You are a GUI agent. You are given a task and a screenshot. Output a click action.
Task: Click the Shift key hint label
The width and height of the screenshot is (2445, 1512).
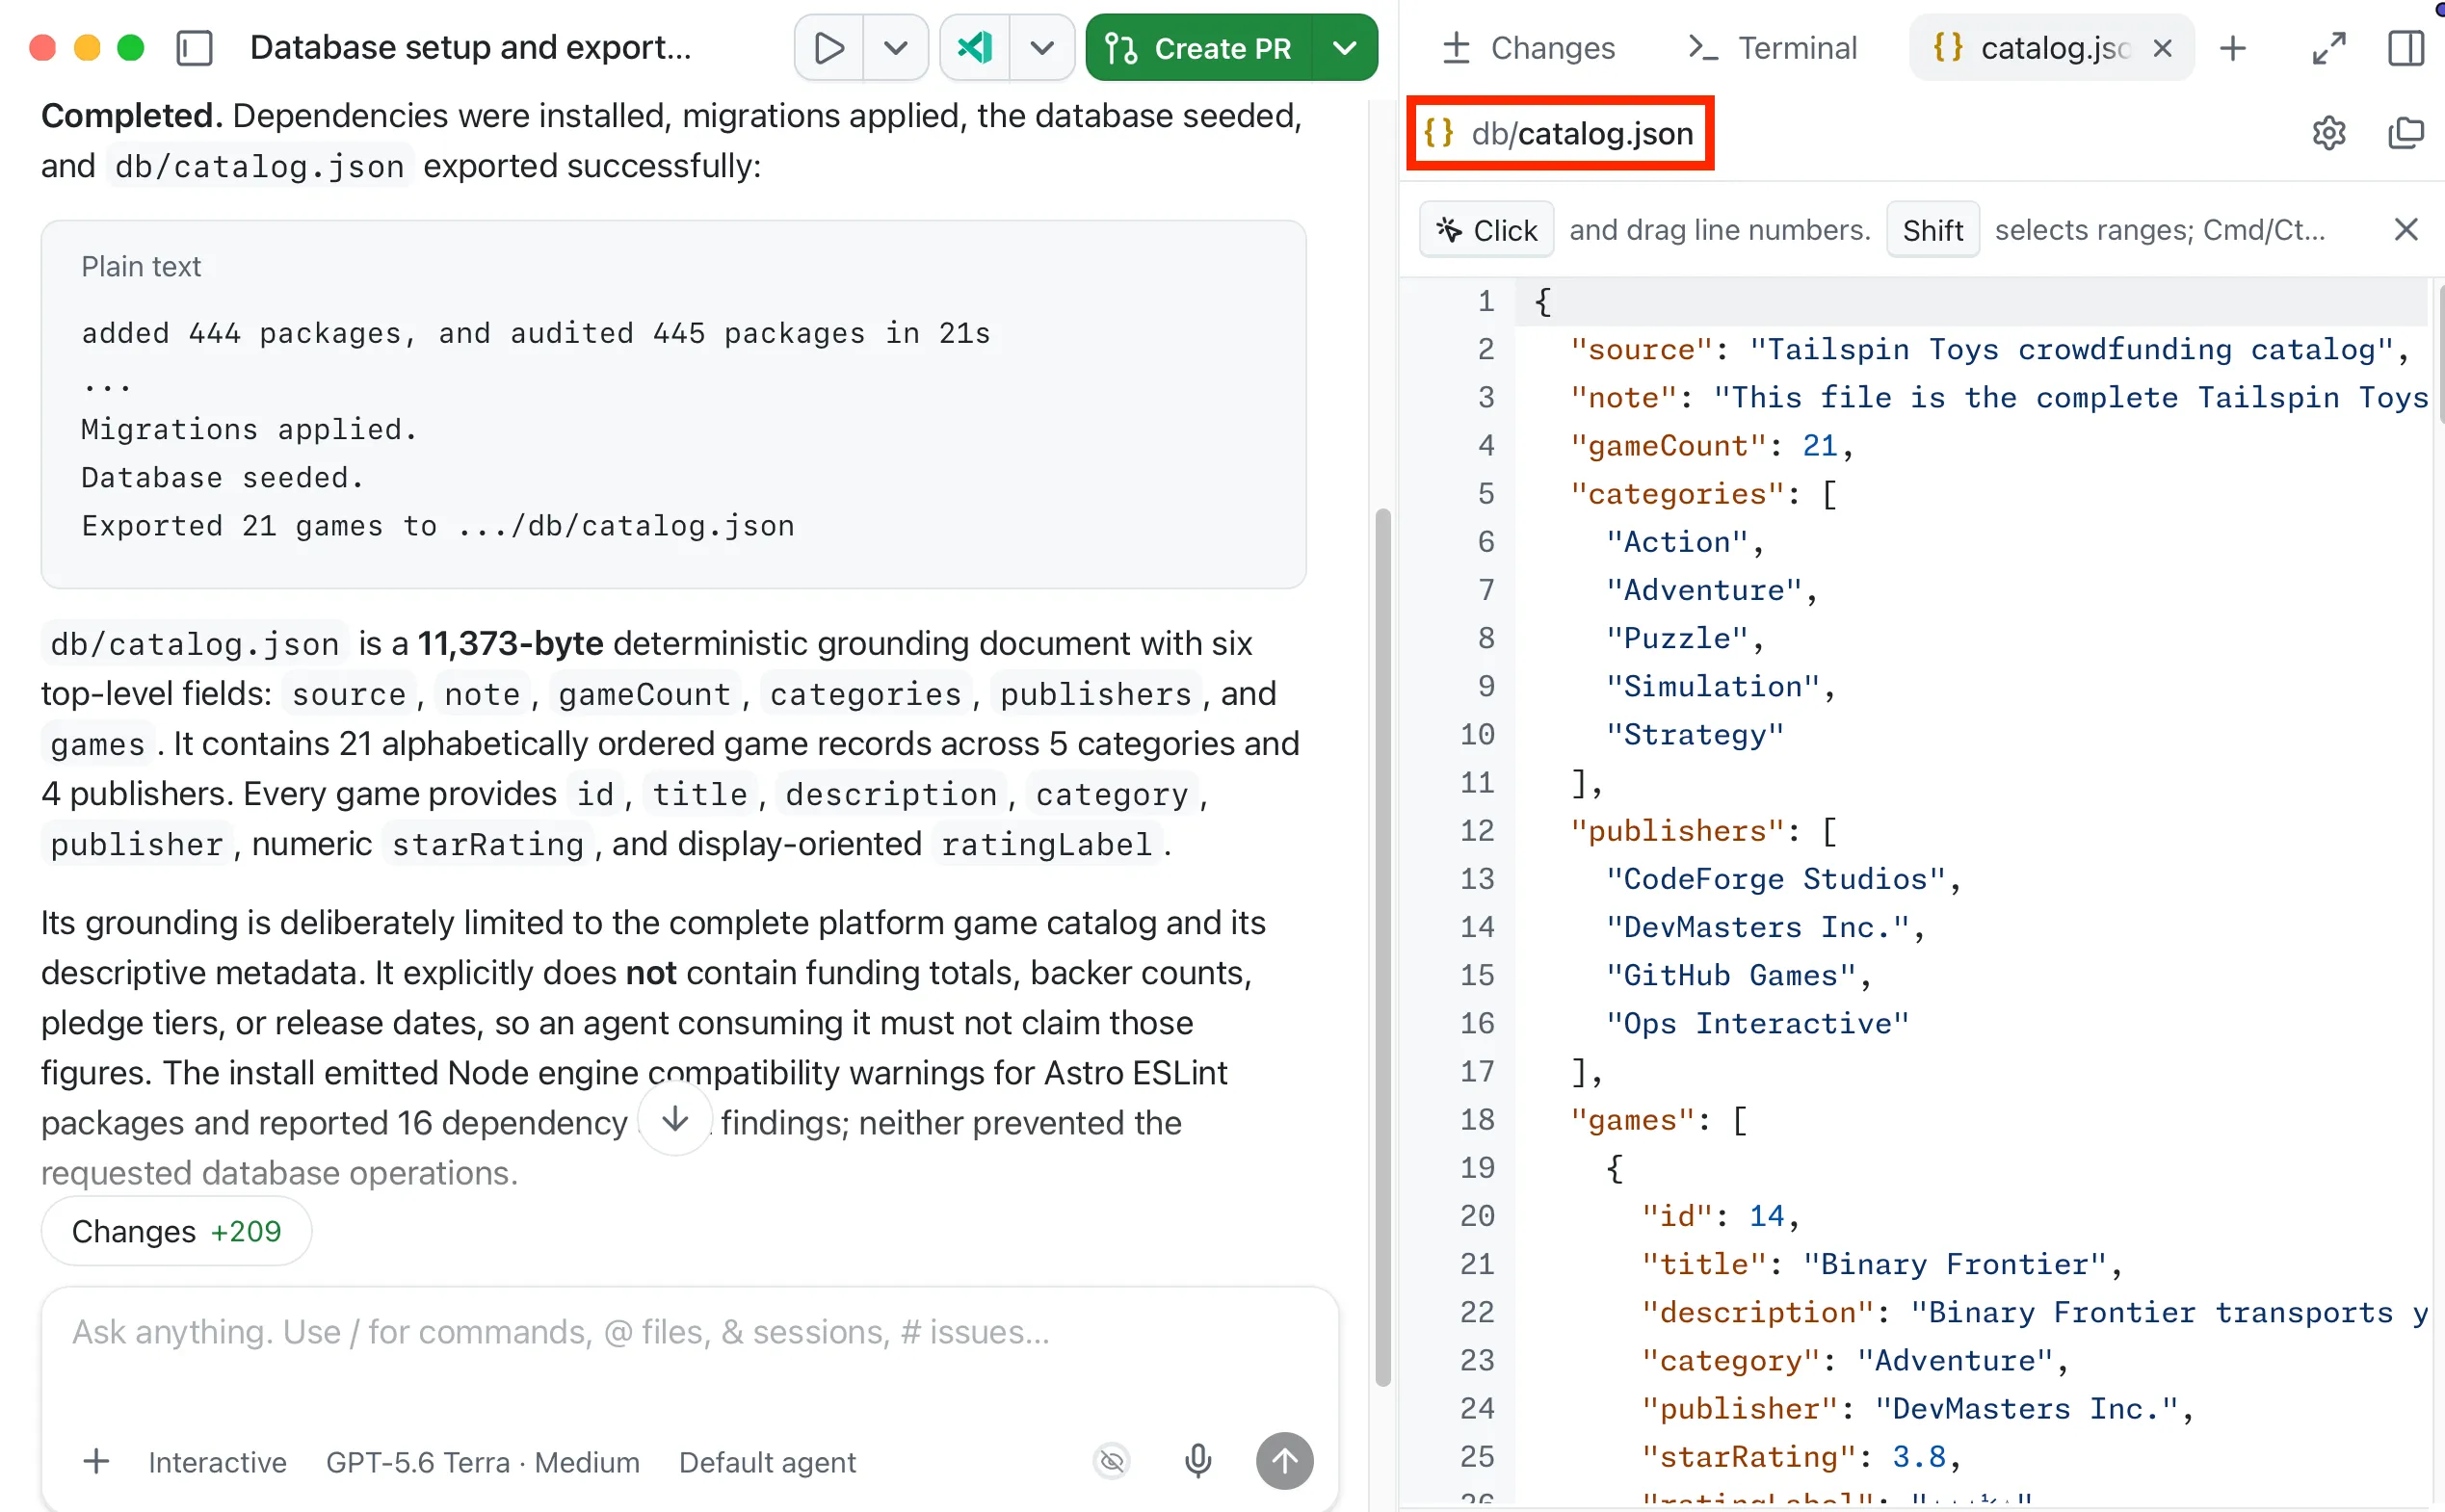coord(1932,230)
